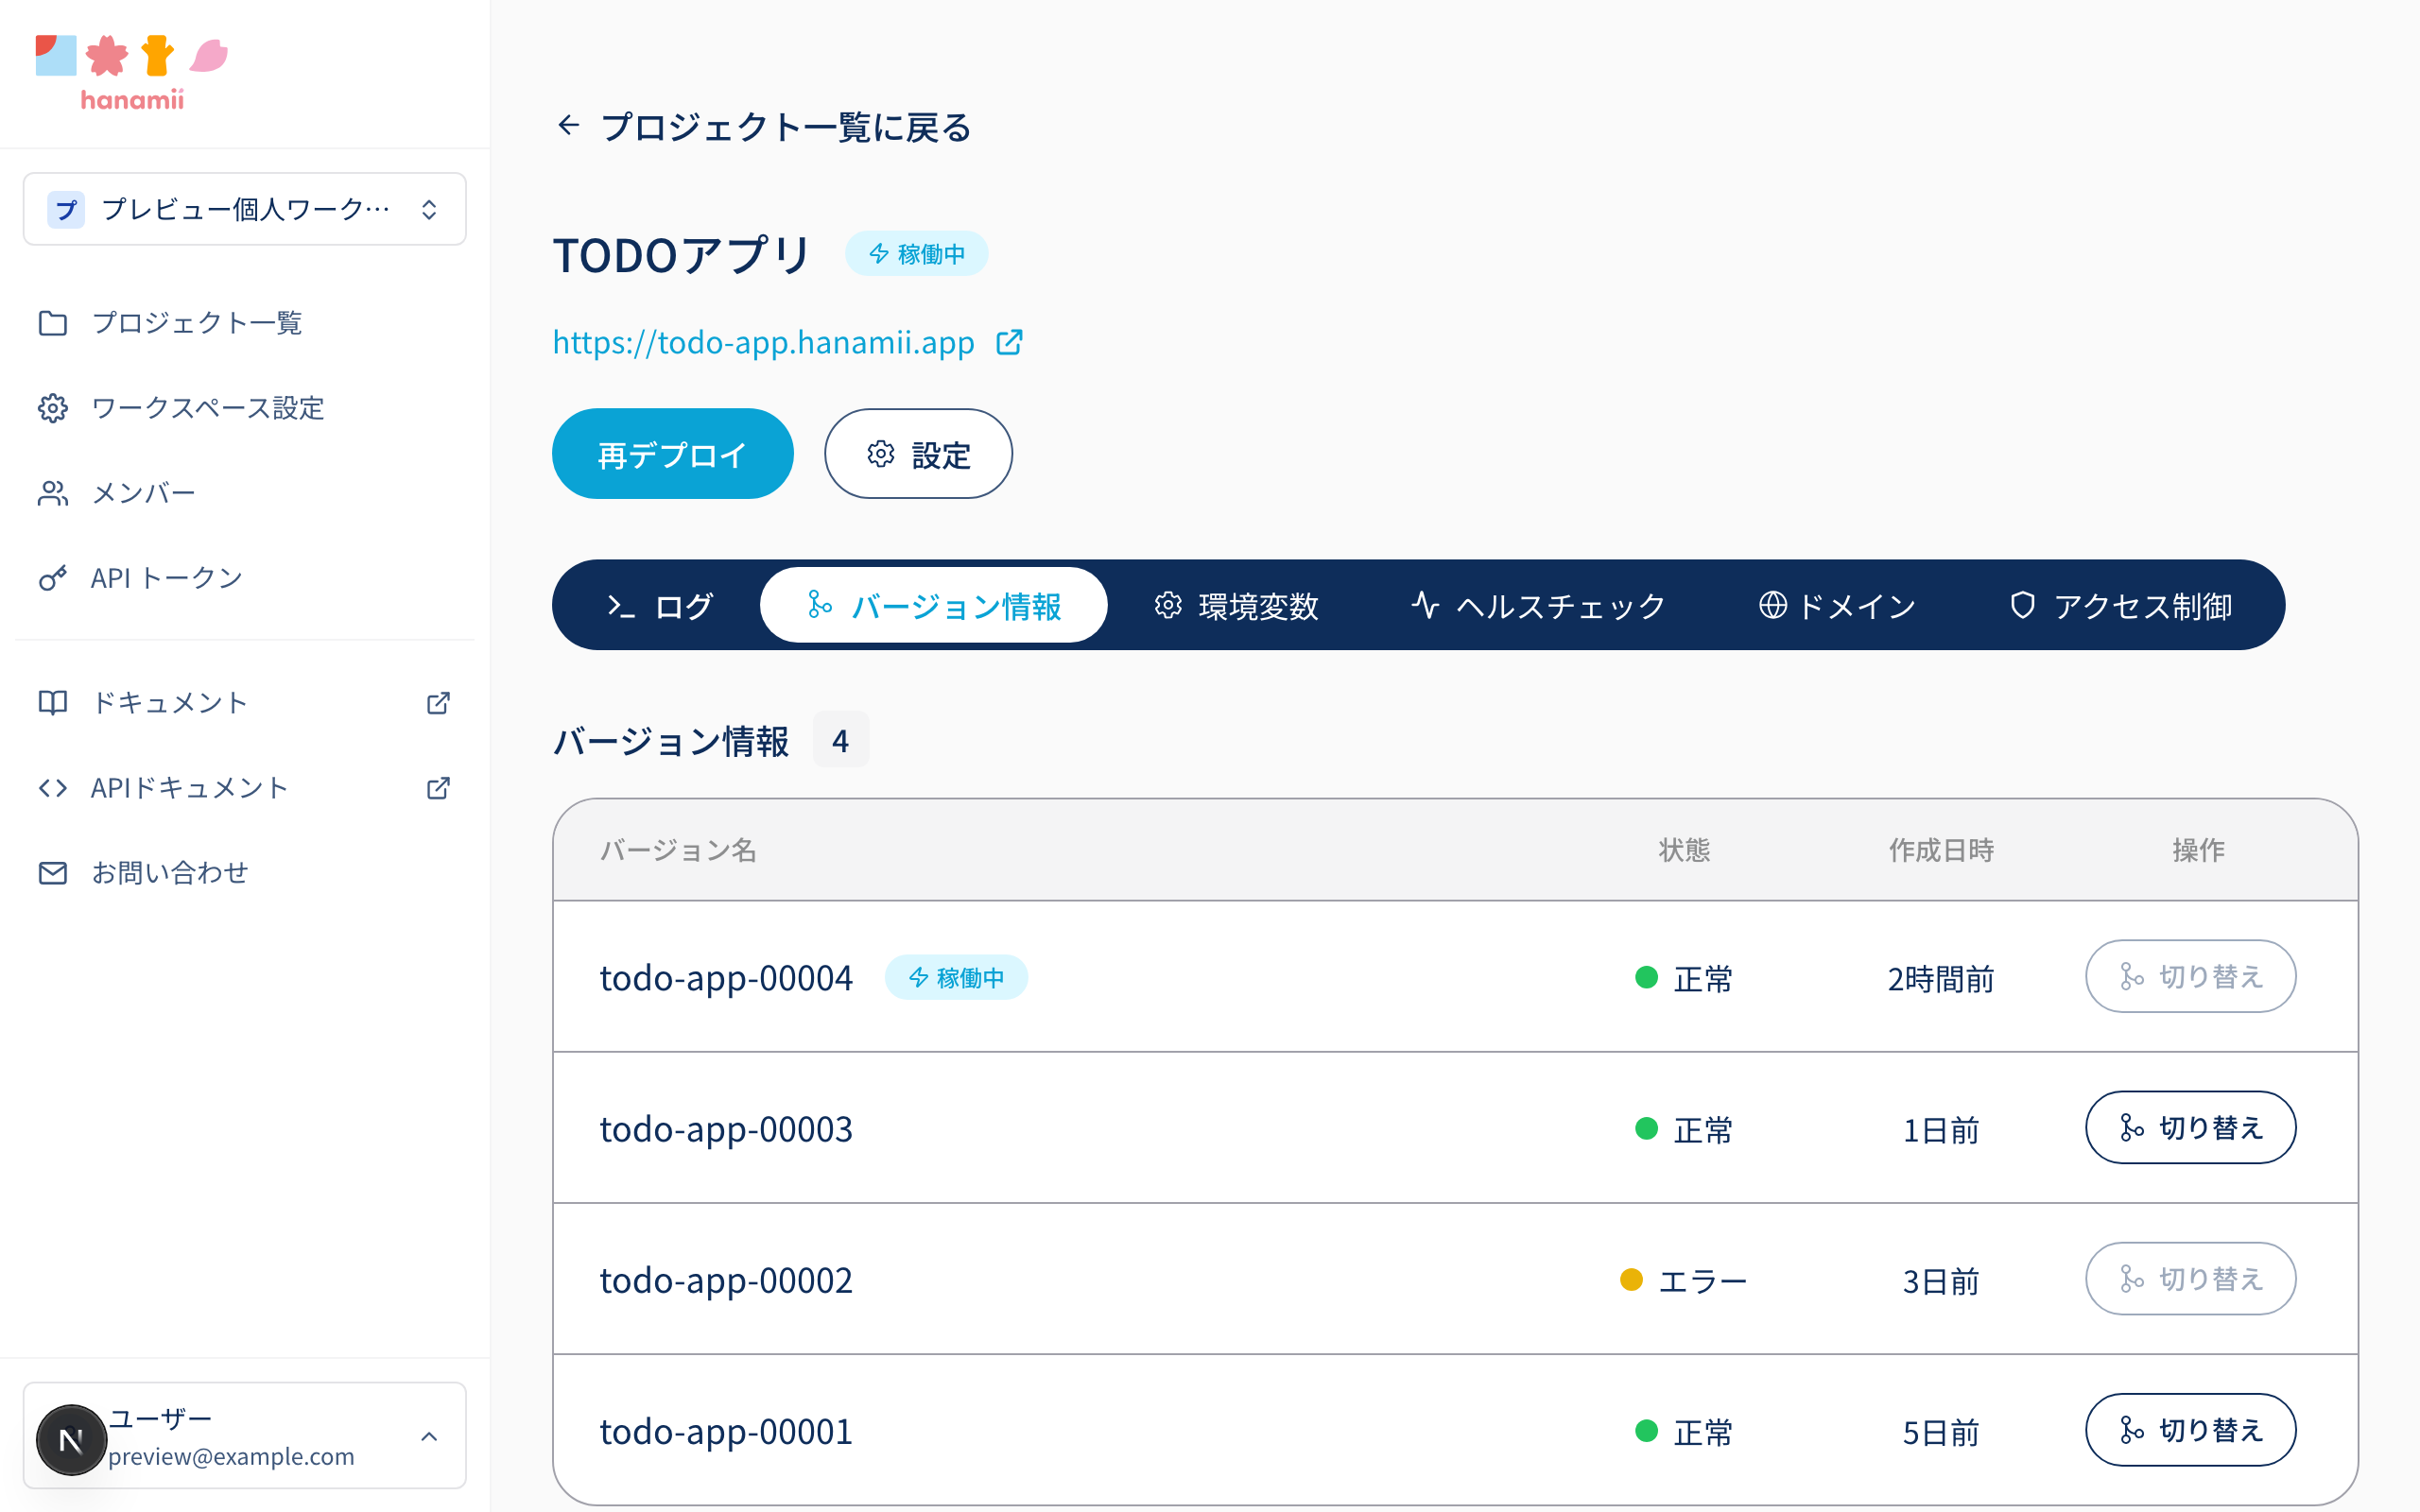The height and width of the screenshot is (1512, 2420).
Task: Click the gear icon beside ワークスペース設定
Action: coord(53,408)
